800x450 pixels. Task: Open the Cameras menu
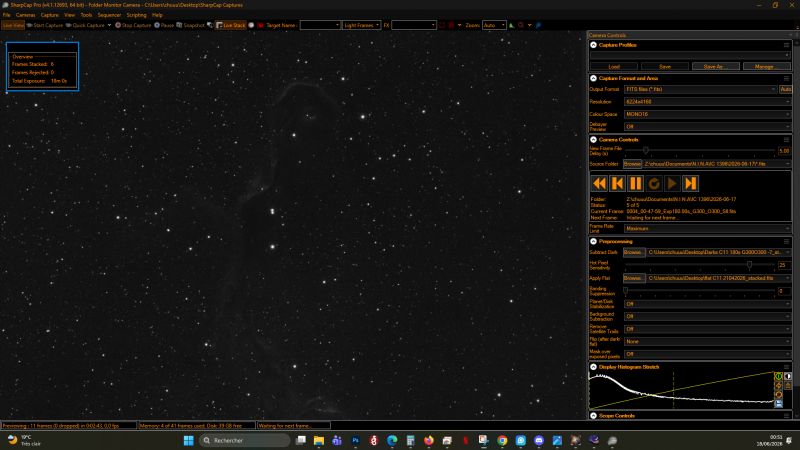[25, 15]
